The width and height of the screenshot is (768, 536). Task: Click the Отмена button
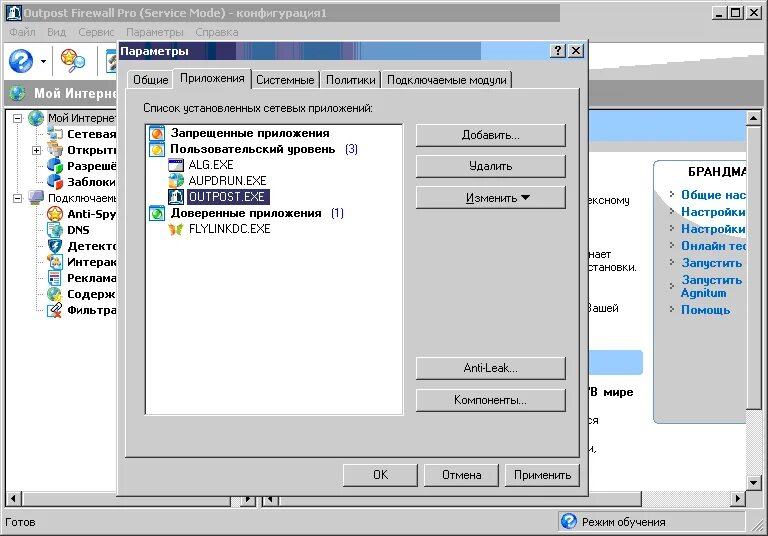click(461, 475)
